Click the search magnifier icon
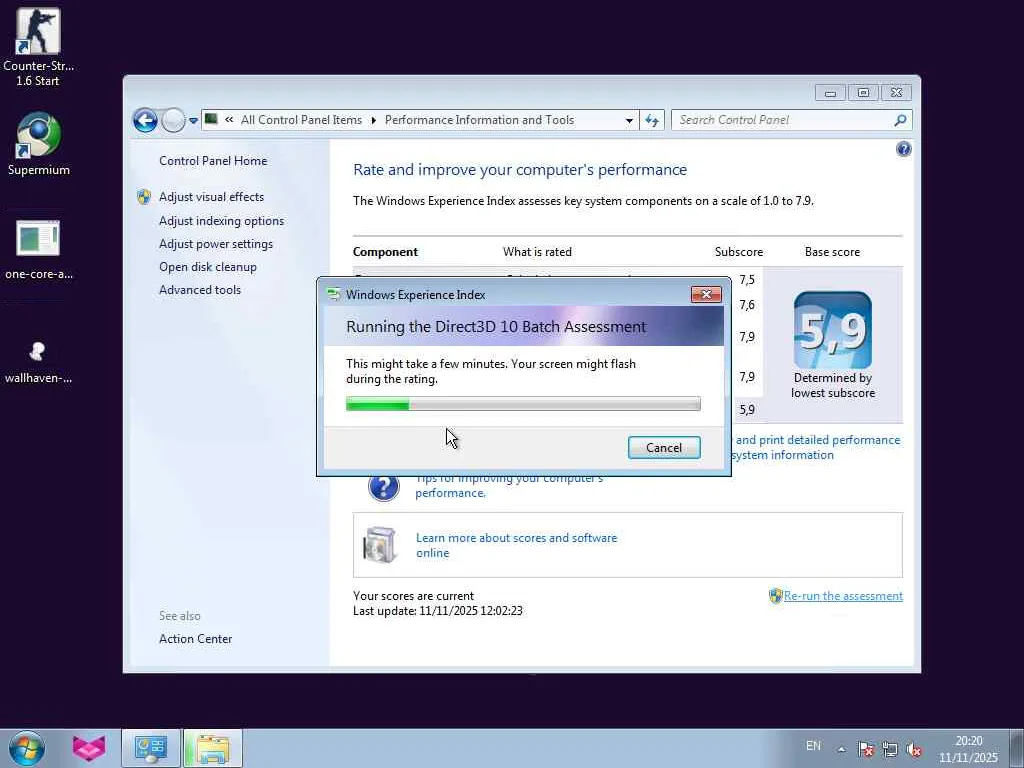This screenshot has width=1024, height=768. (x=901, y=120)
